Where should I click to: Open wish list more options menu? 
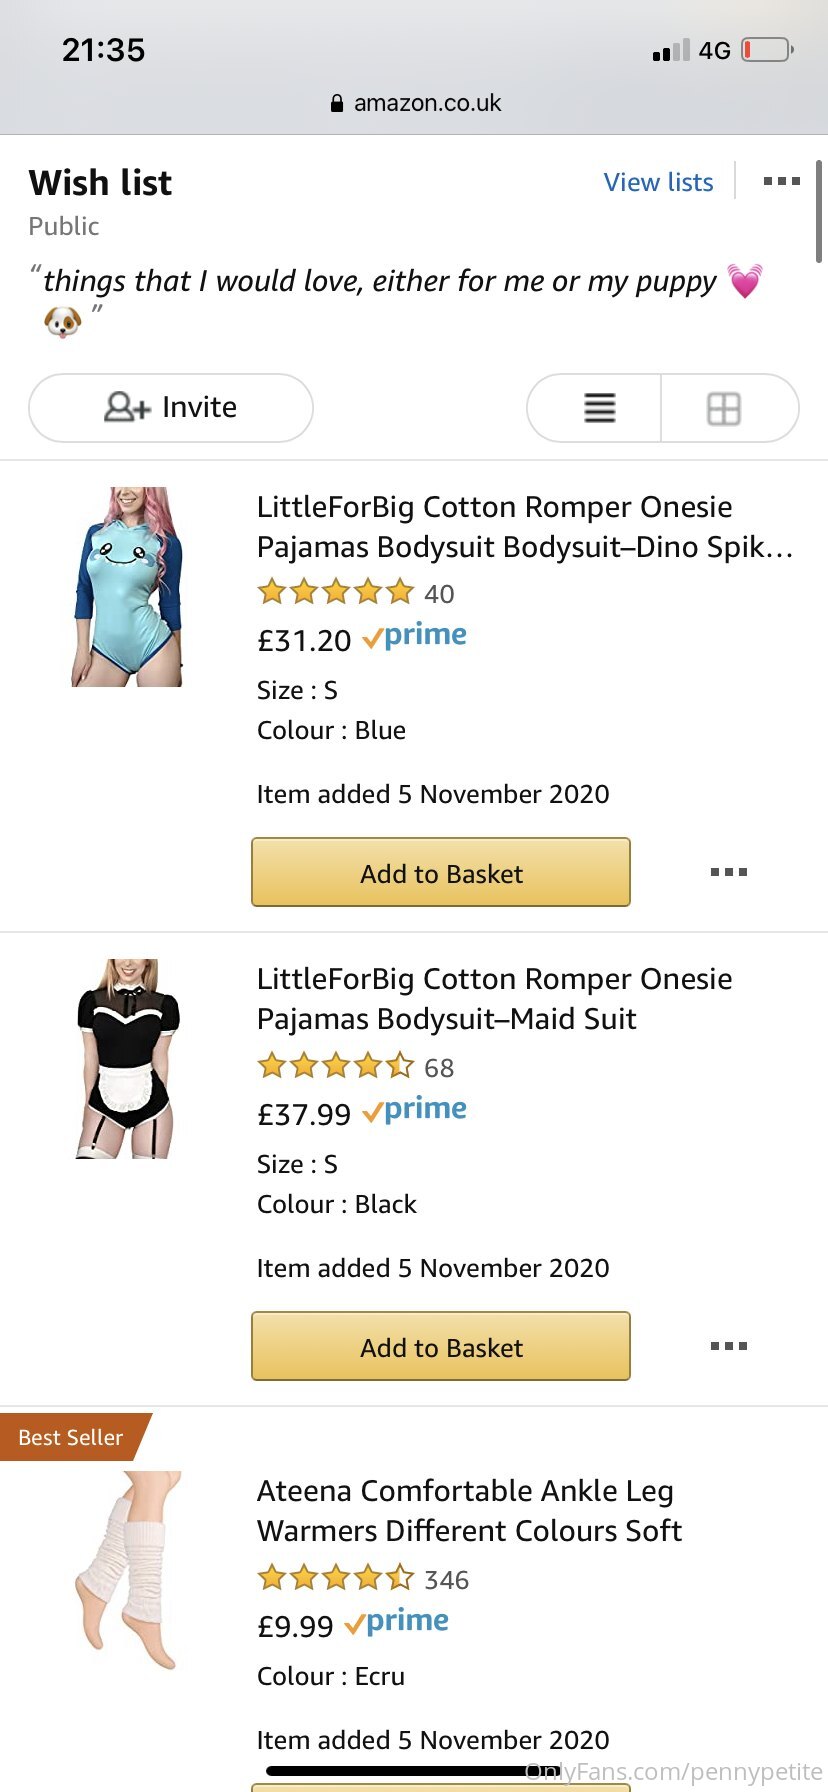point(781,182)
